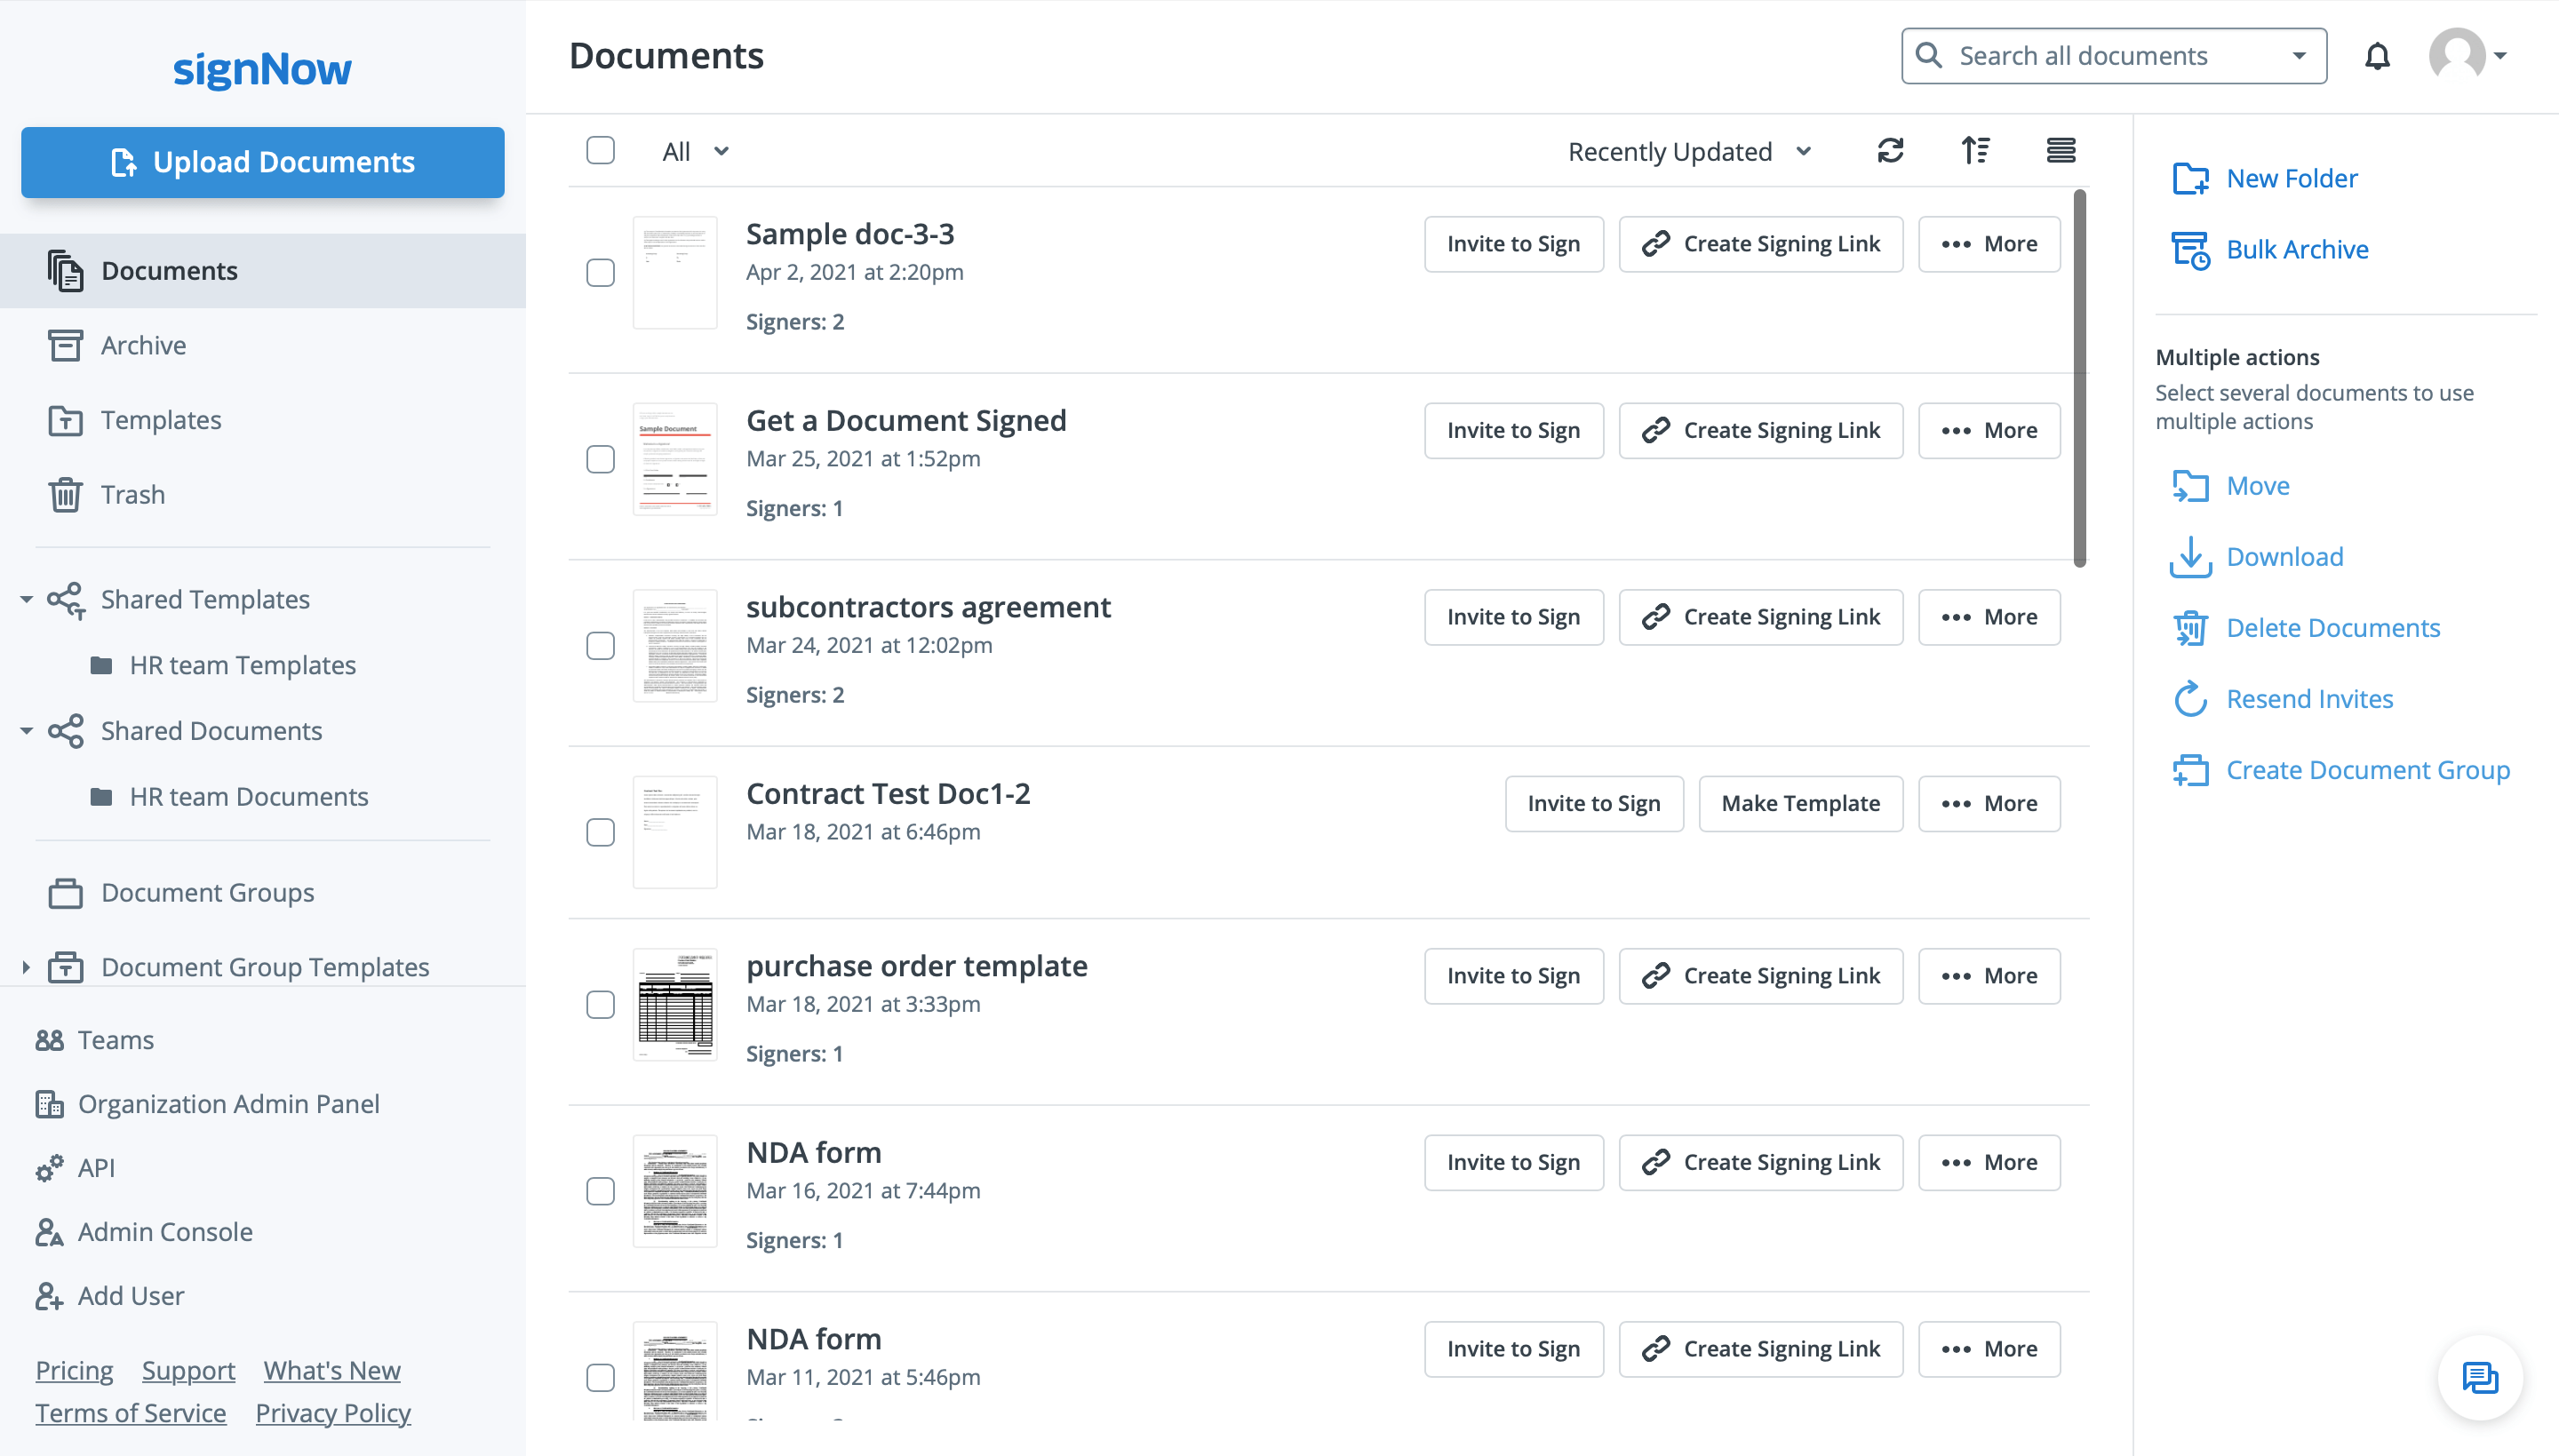Click the sort order icon
This screenshot has width=2559, height=1456.
point(1975,151)
